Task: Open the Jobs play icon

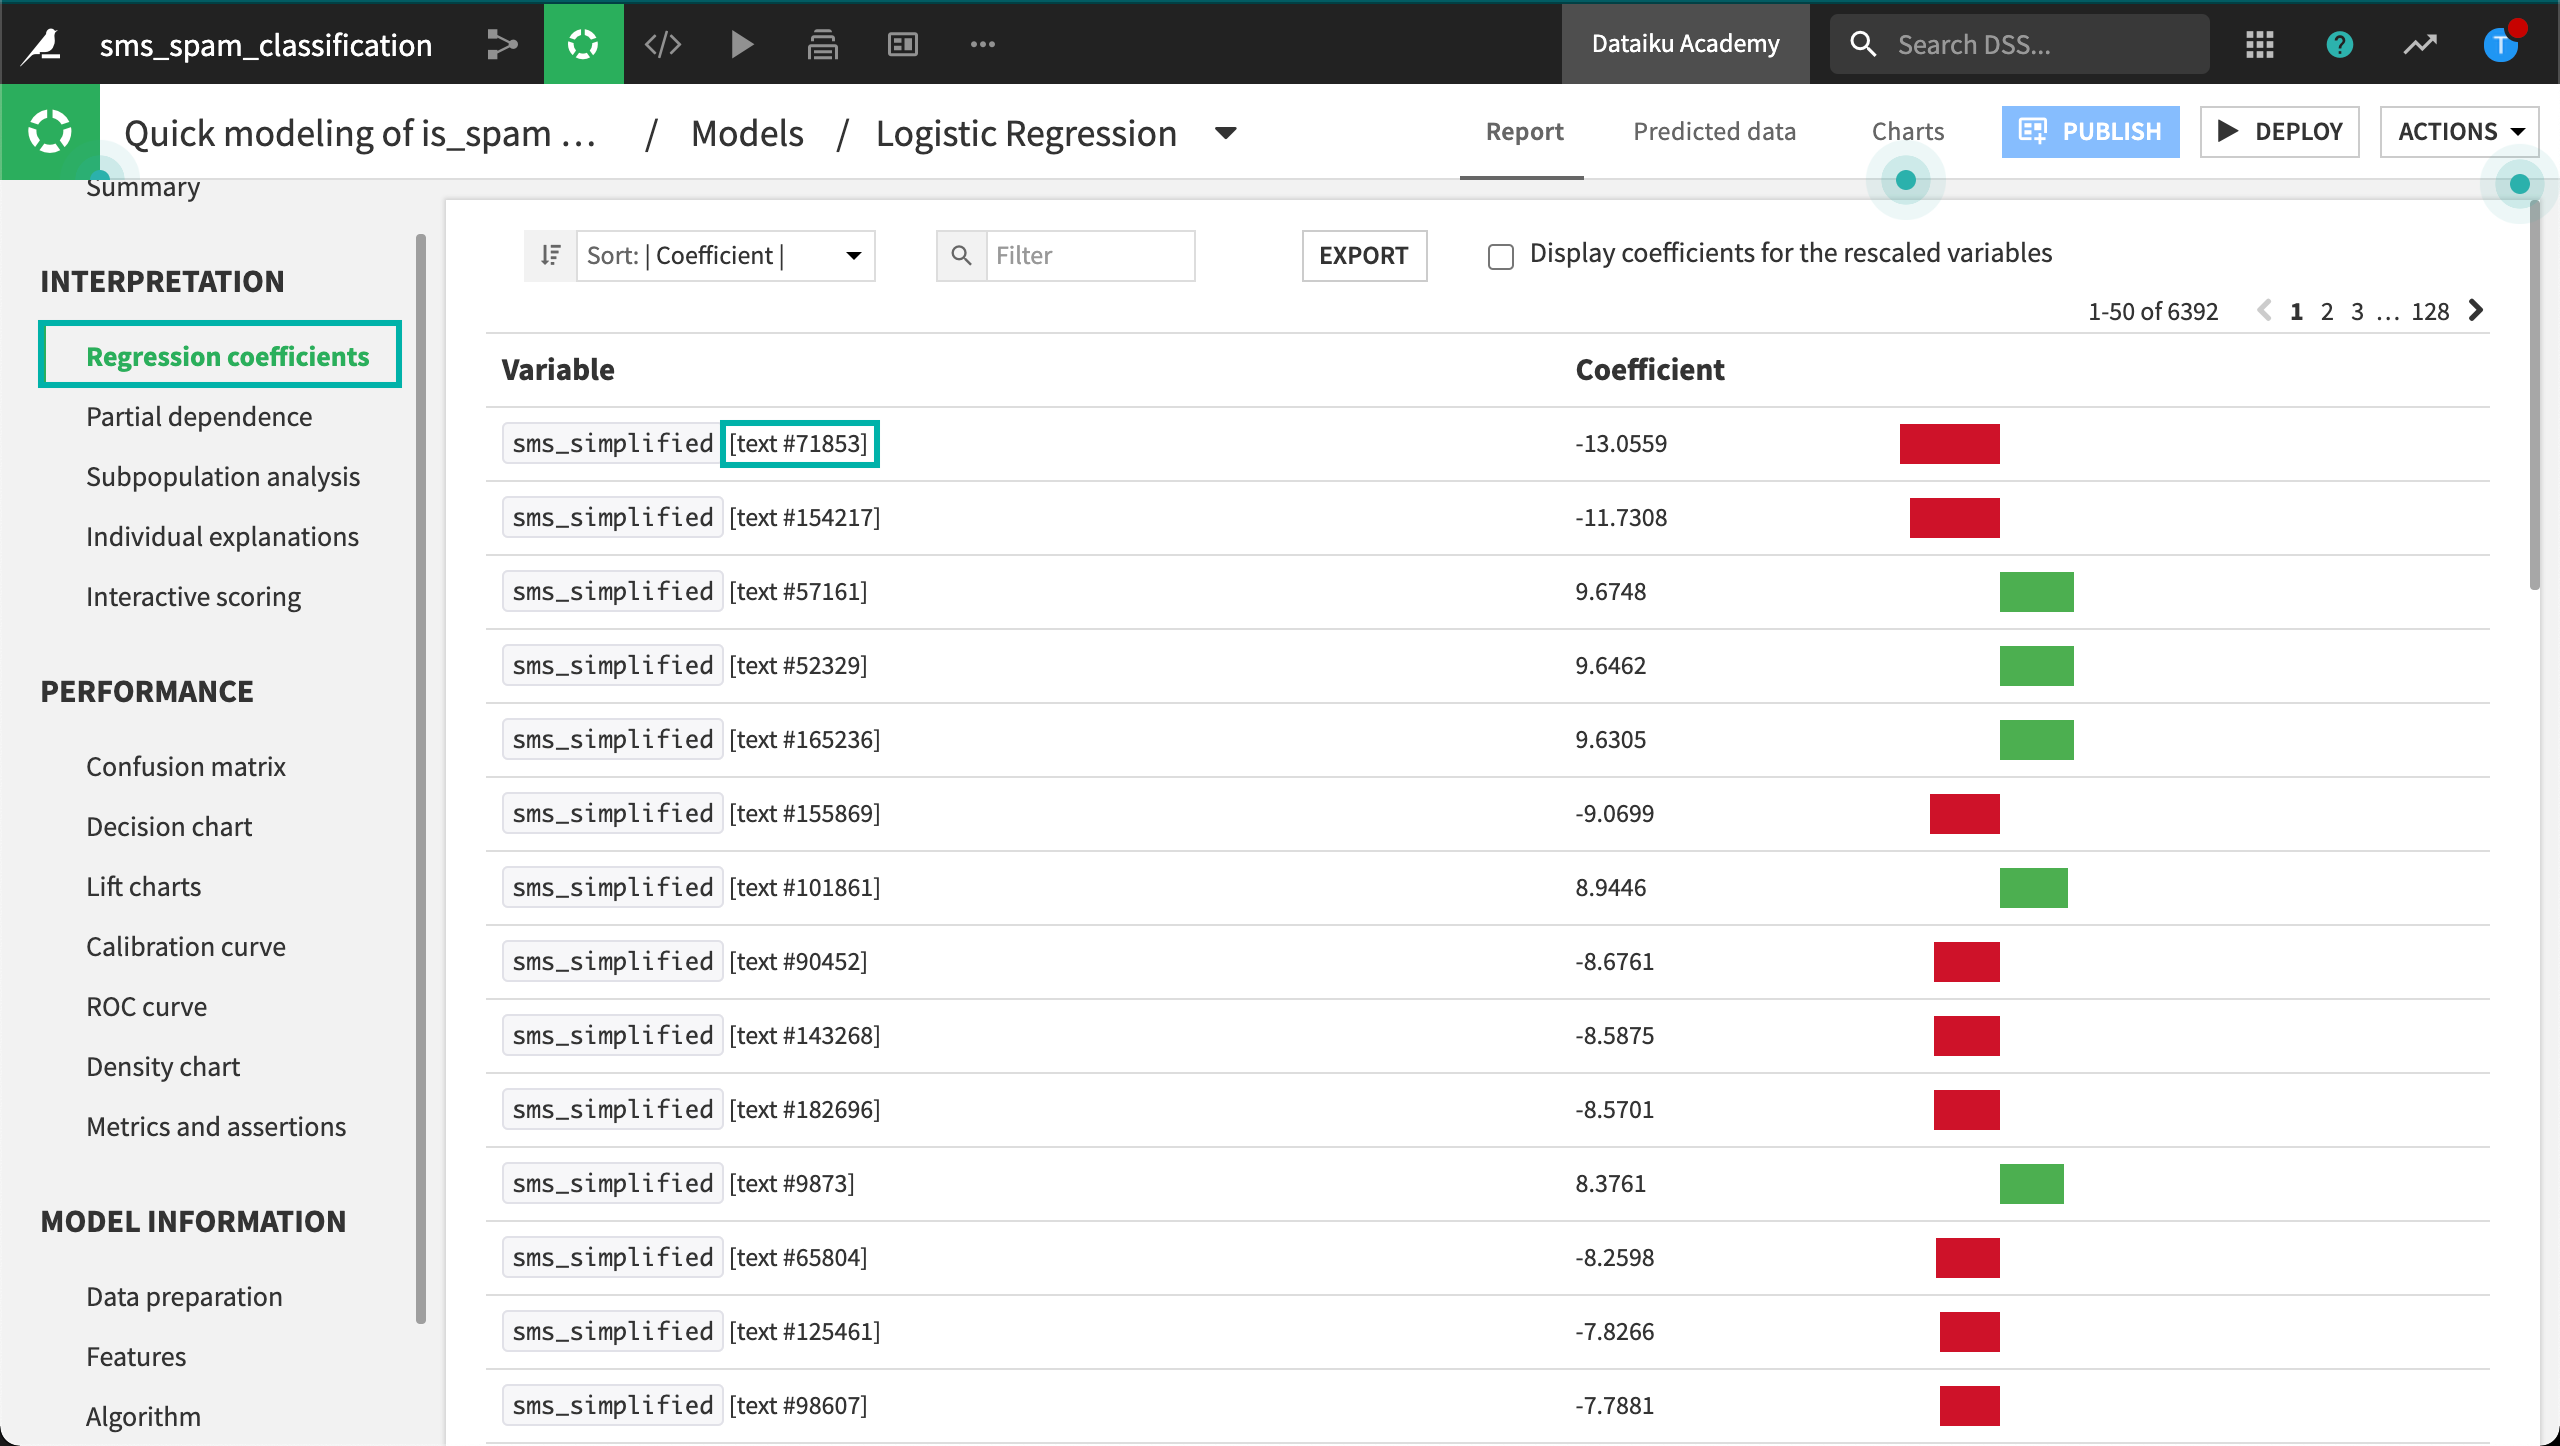Action: click(x=742, y=44)
